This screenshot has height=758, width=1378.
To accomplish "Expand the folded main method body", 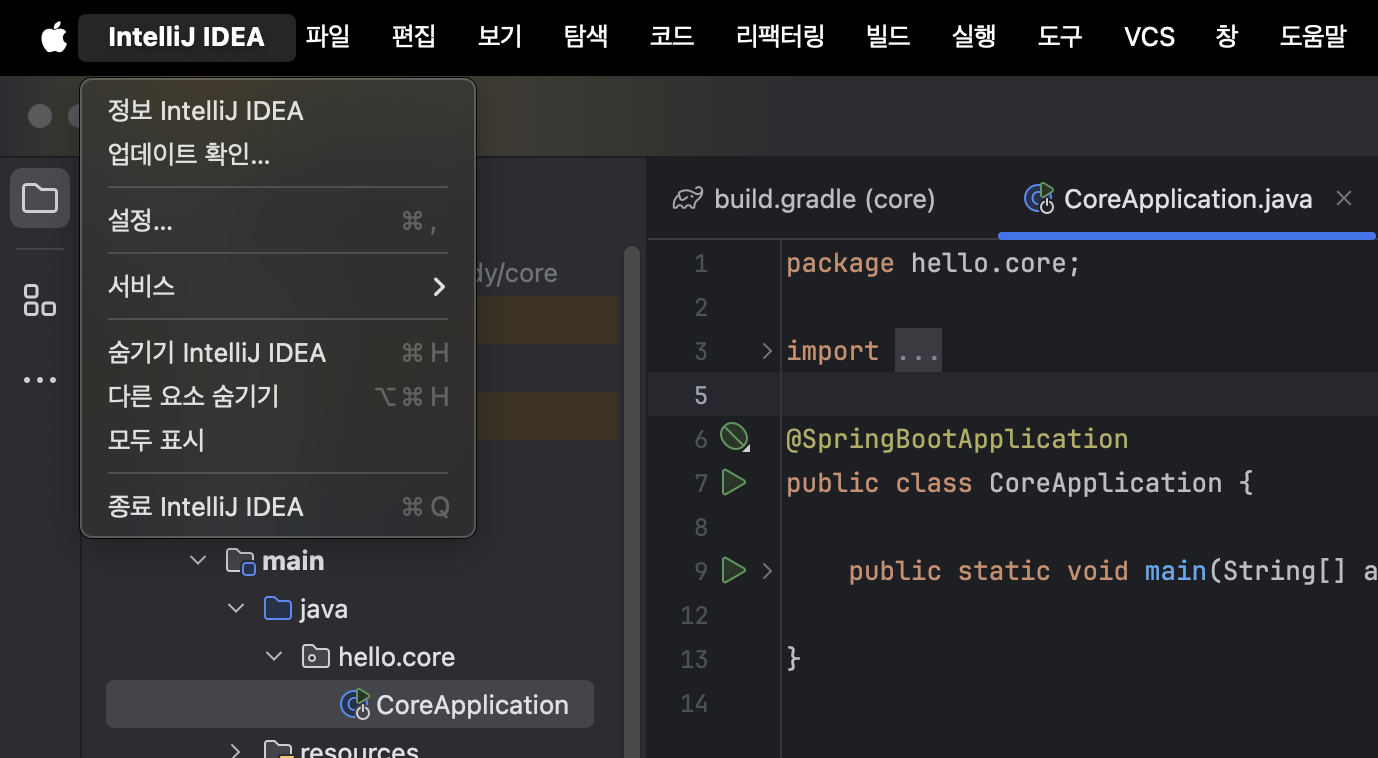I will click(767, 571).
